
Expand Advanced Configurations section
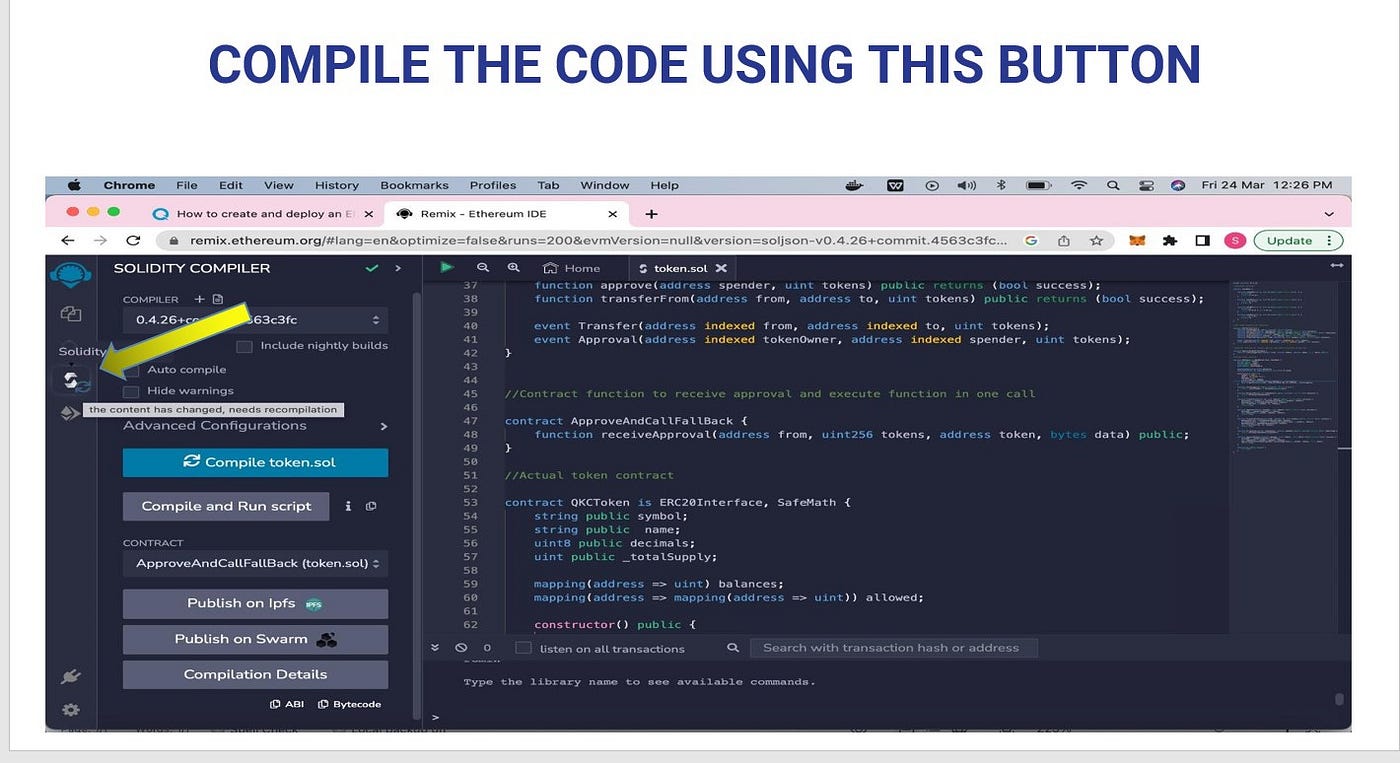[255, 426]
